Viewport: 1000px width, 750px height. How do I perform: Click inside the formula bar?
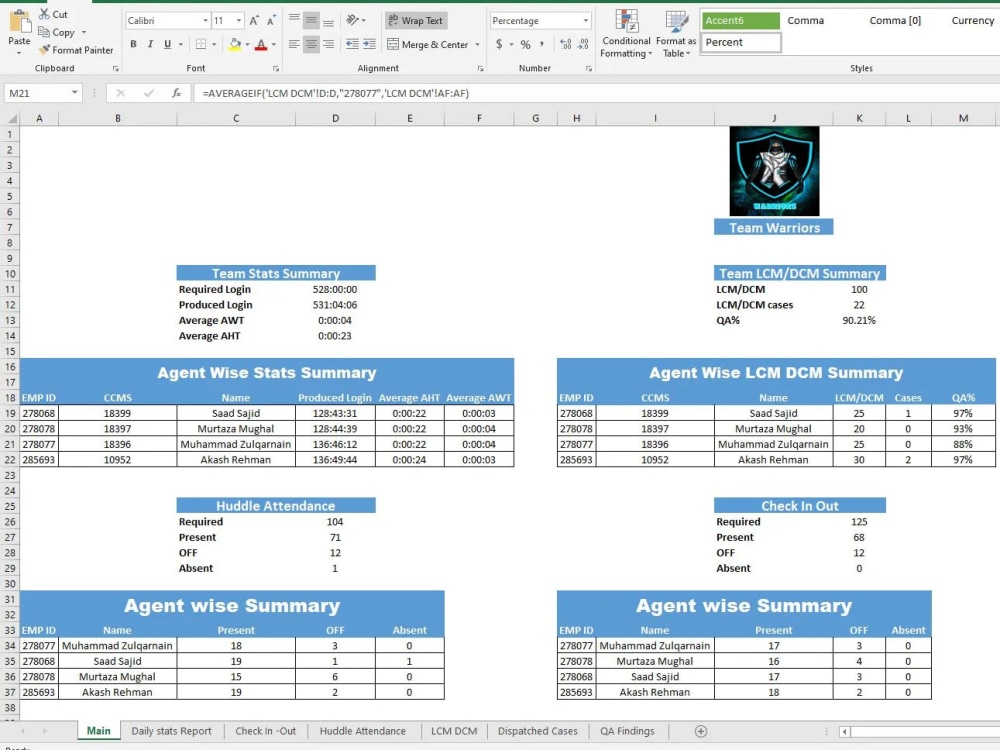(x=596, y=93)
